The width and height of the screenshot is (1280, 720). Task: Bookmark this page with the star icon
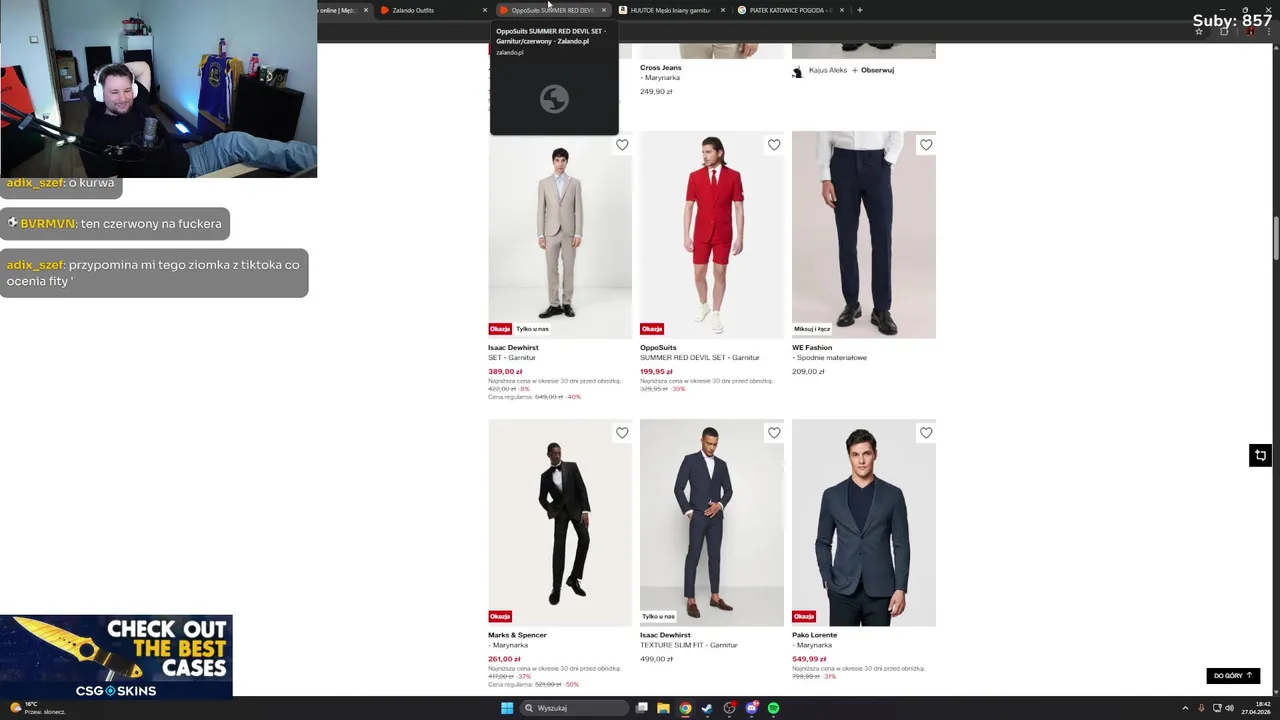pos(1199,31)
